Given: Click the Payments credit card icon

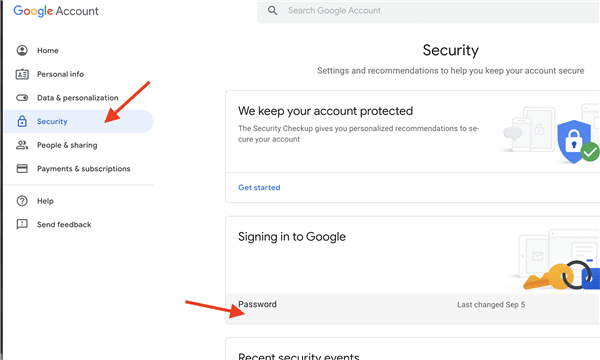Looking at the screenshot, I should coord(22,169).
